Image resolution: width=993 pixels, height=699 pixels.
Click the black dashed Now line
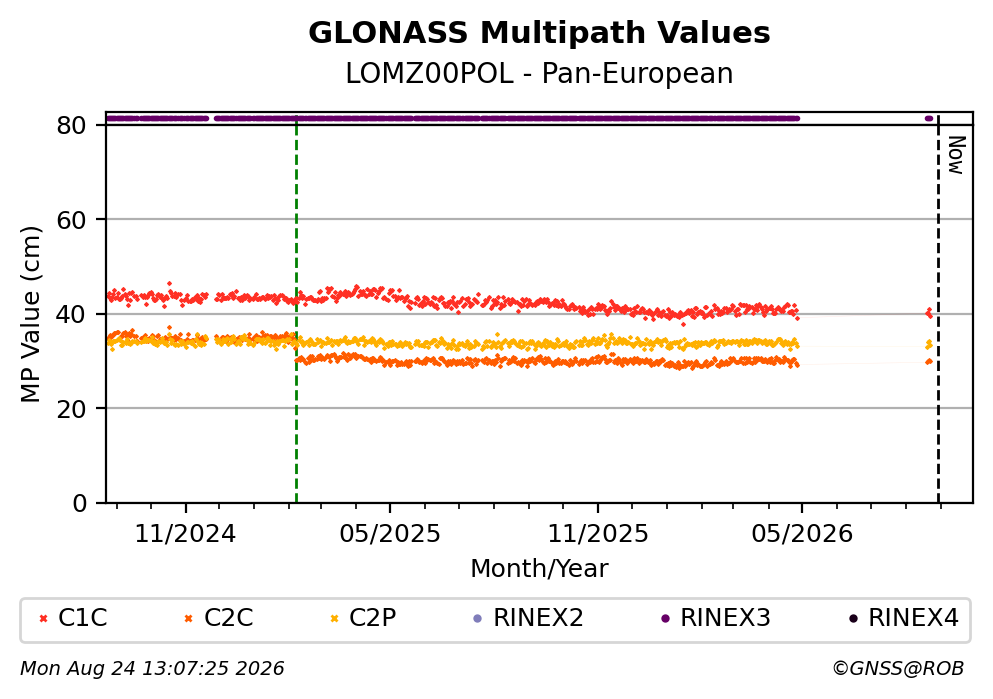[938, 310]
